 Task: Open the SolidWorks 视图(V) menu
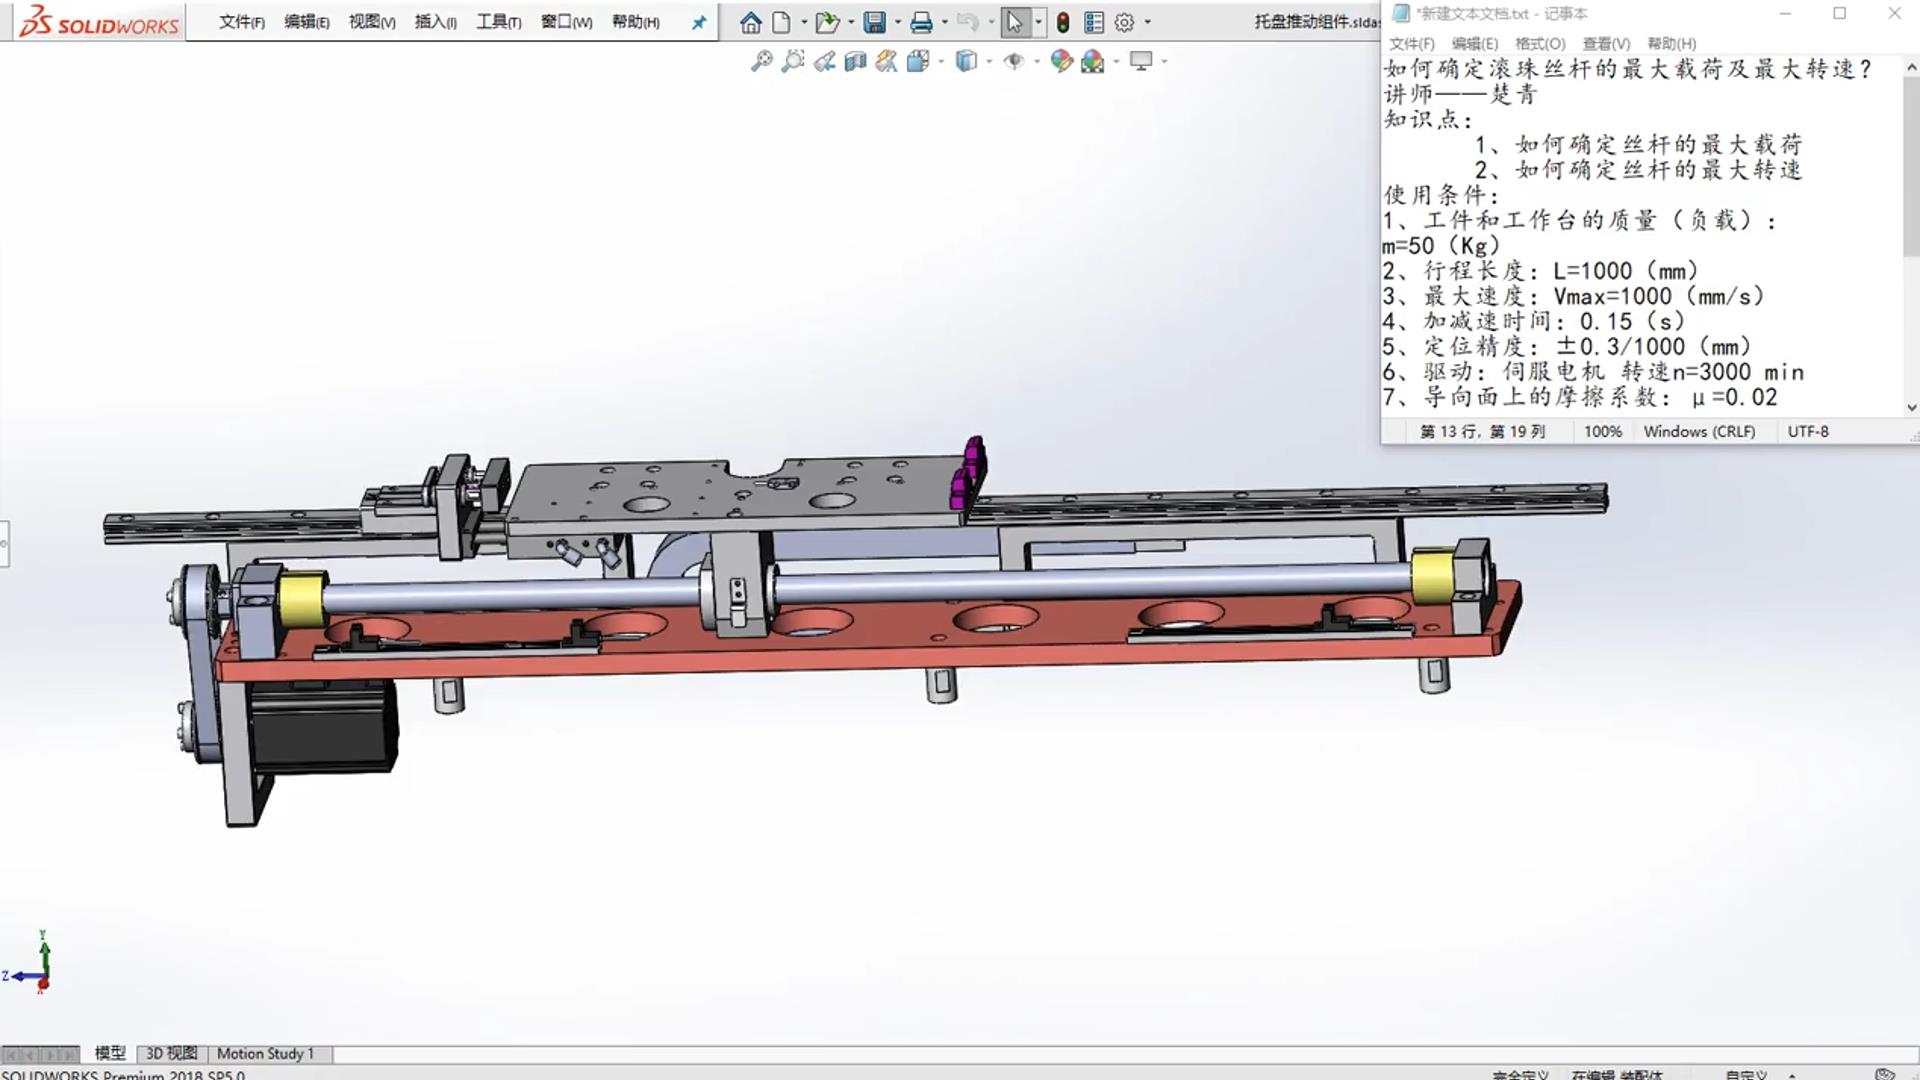click(372, 22)
